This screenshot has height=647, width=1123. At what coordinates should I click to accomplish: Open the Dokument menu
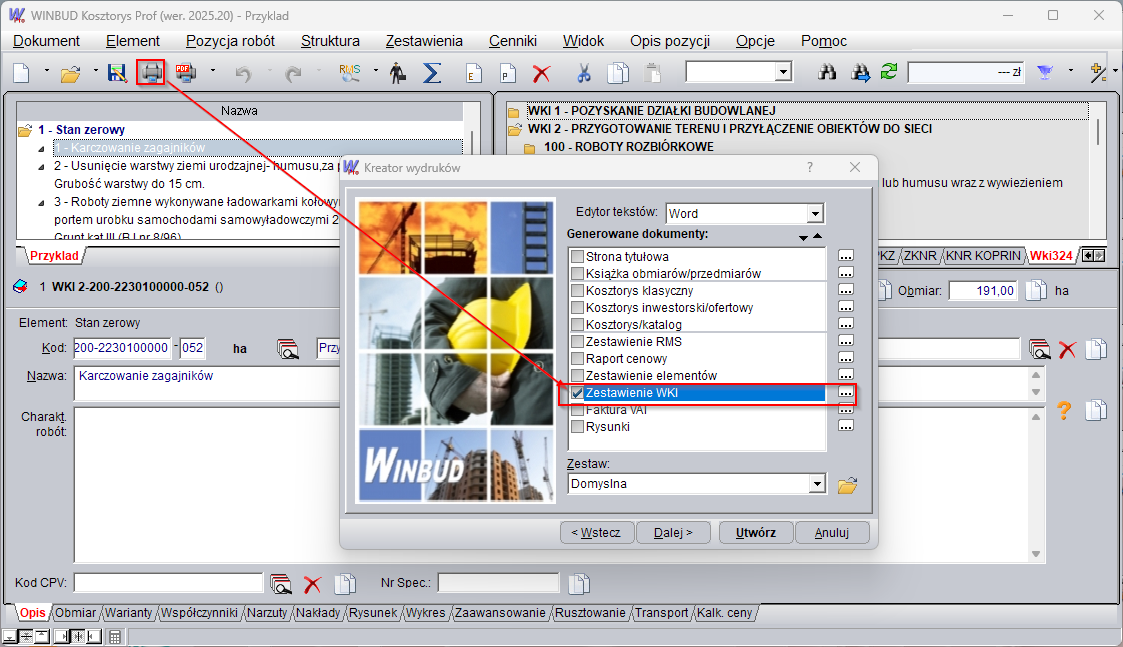[47, 42]
